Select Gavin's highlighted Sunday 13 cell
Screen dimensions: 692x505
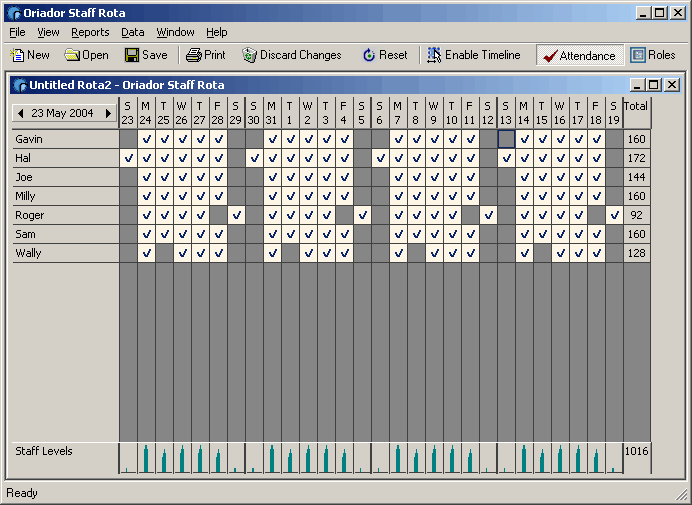coord(506,139)
